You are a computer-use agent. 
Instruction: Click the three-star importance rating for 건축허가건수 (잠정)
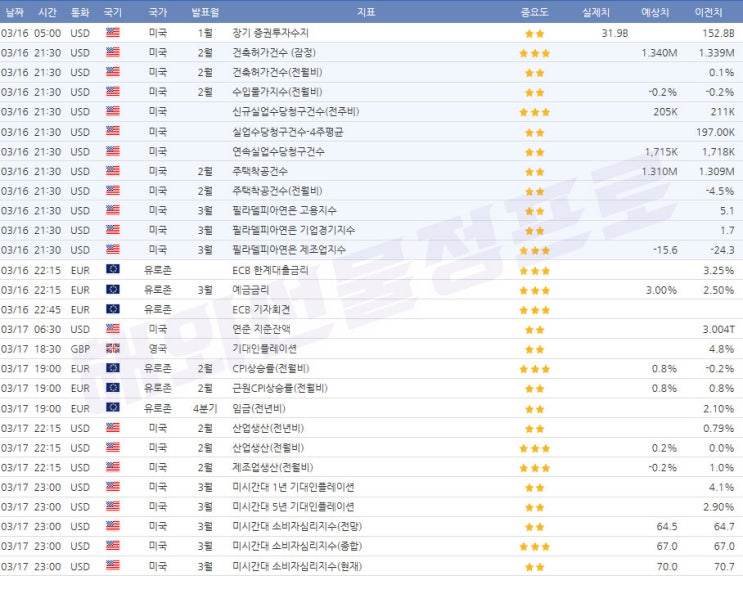coord(535,53)
